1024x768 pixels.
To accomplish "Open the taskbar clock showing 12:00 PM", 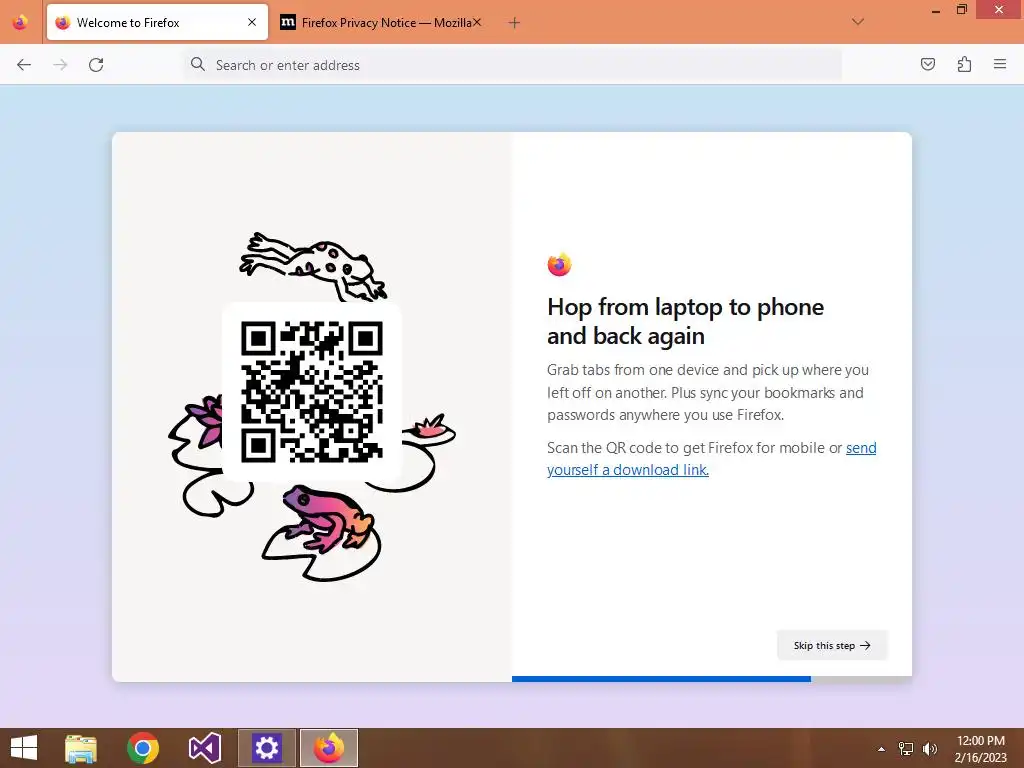I will (x=980, y=748).
